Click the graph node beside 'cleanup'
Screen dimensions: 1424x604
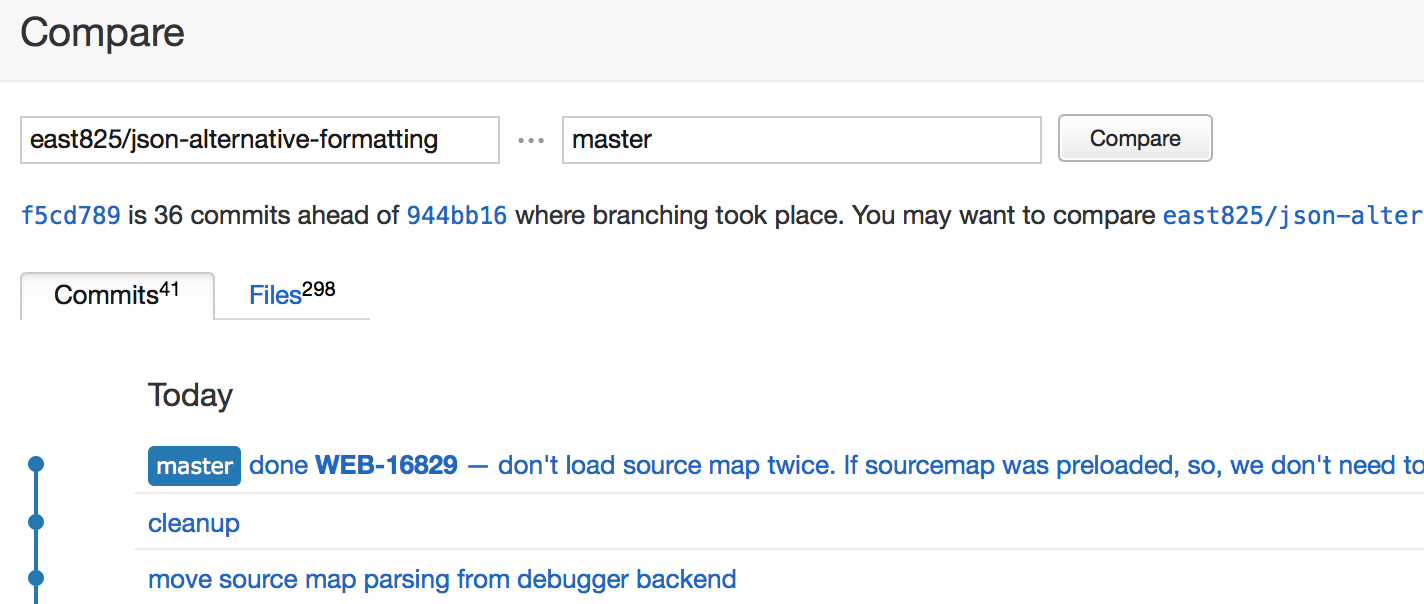coord(36,521)
